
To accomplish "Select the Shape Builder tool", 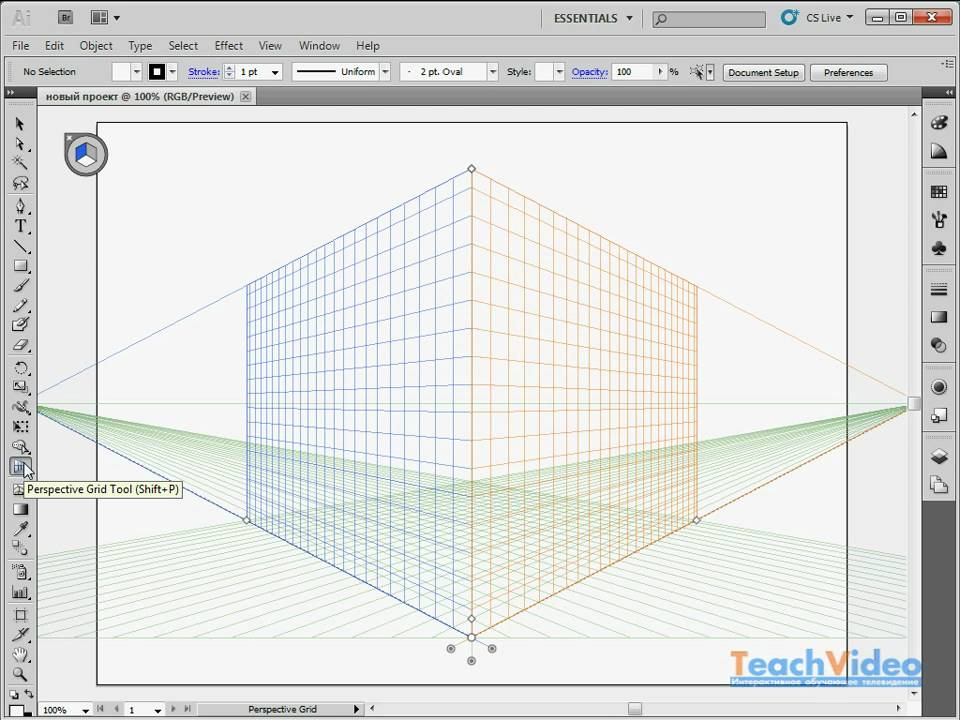I will click(x=20, y=447).
